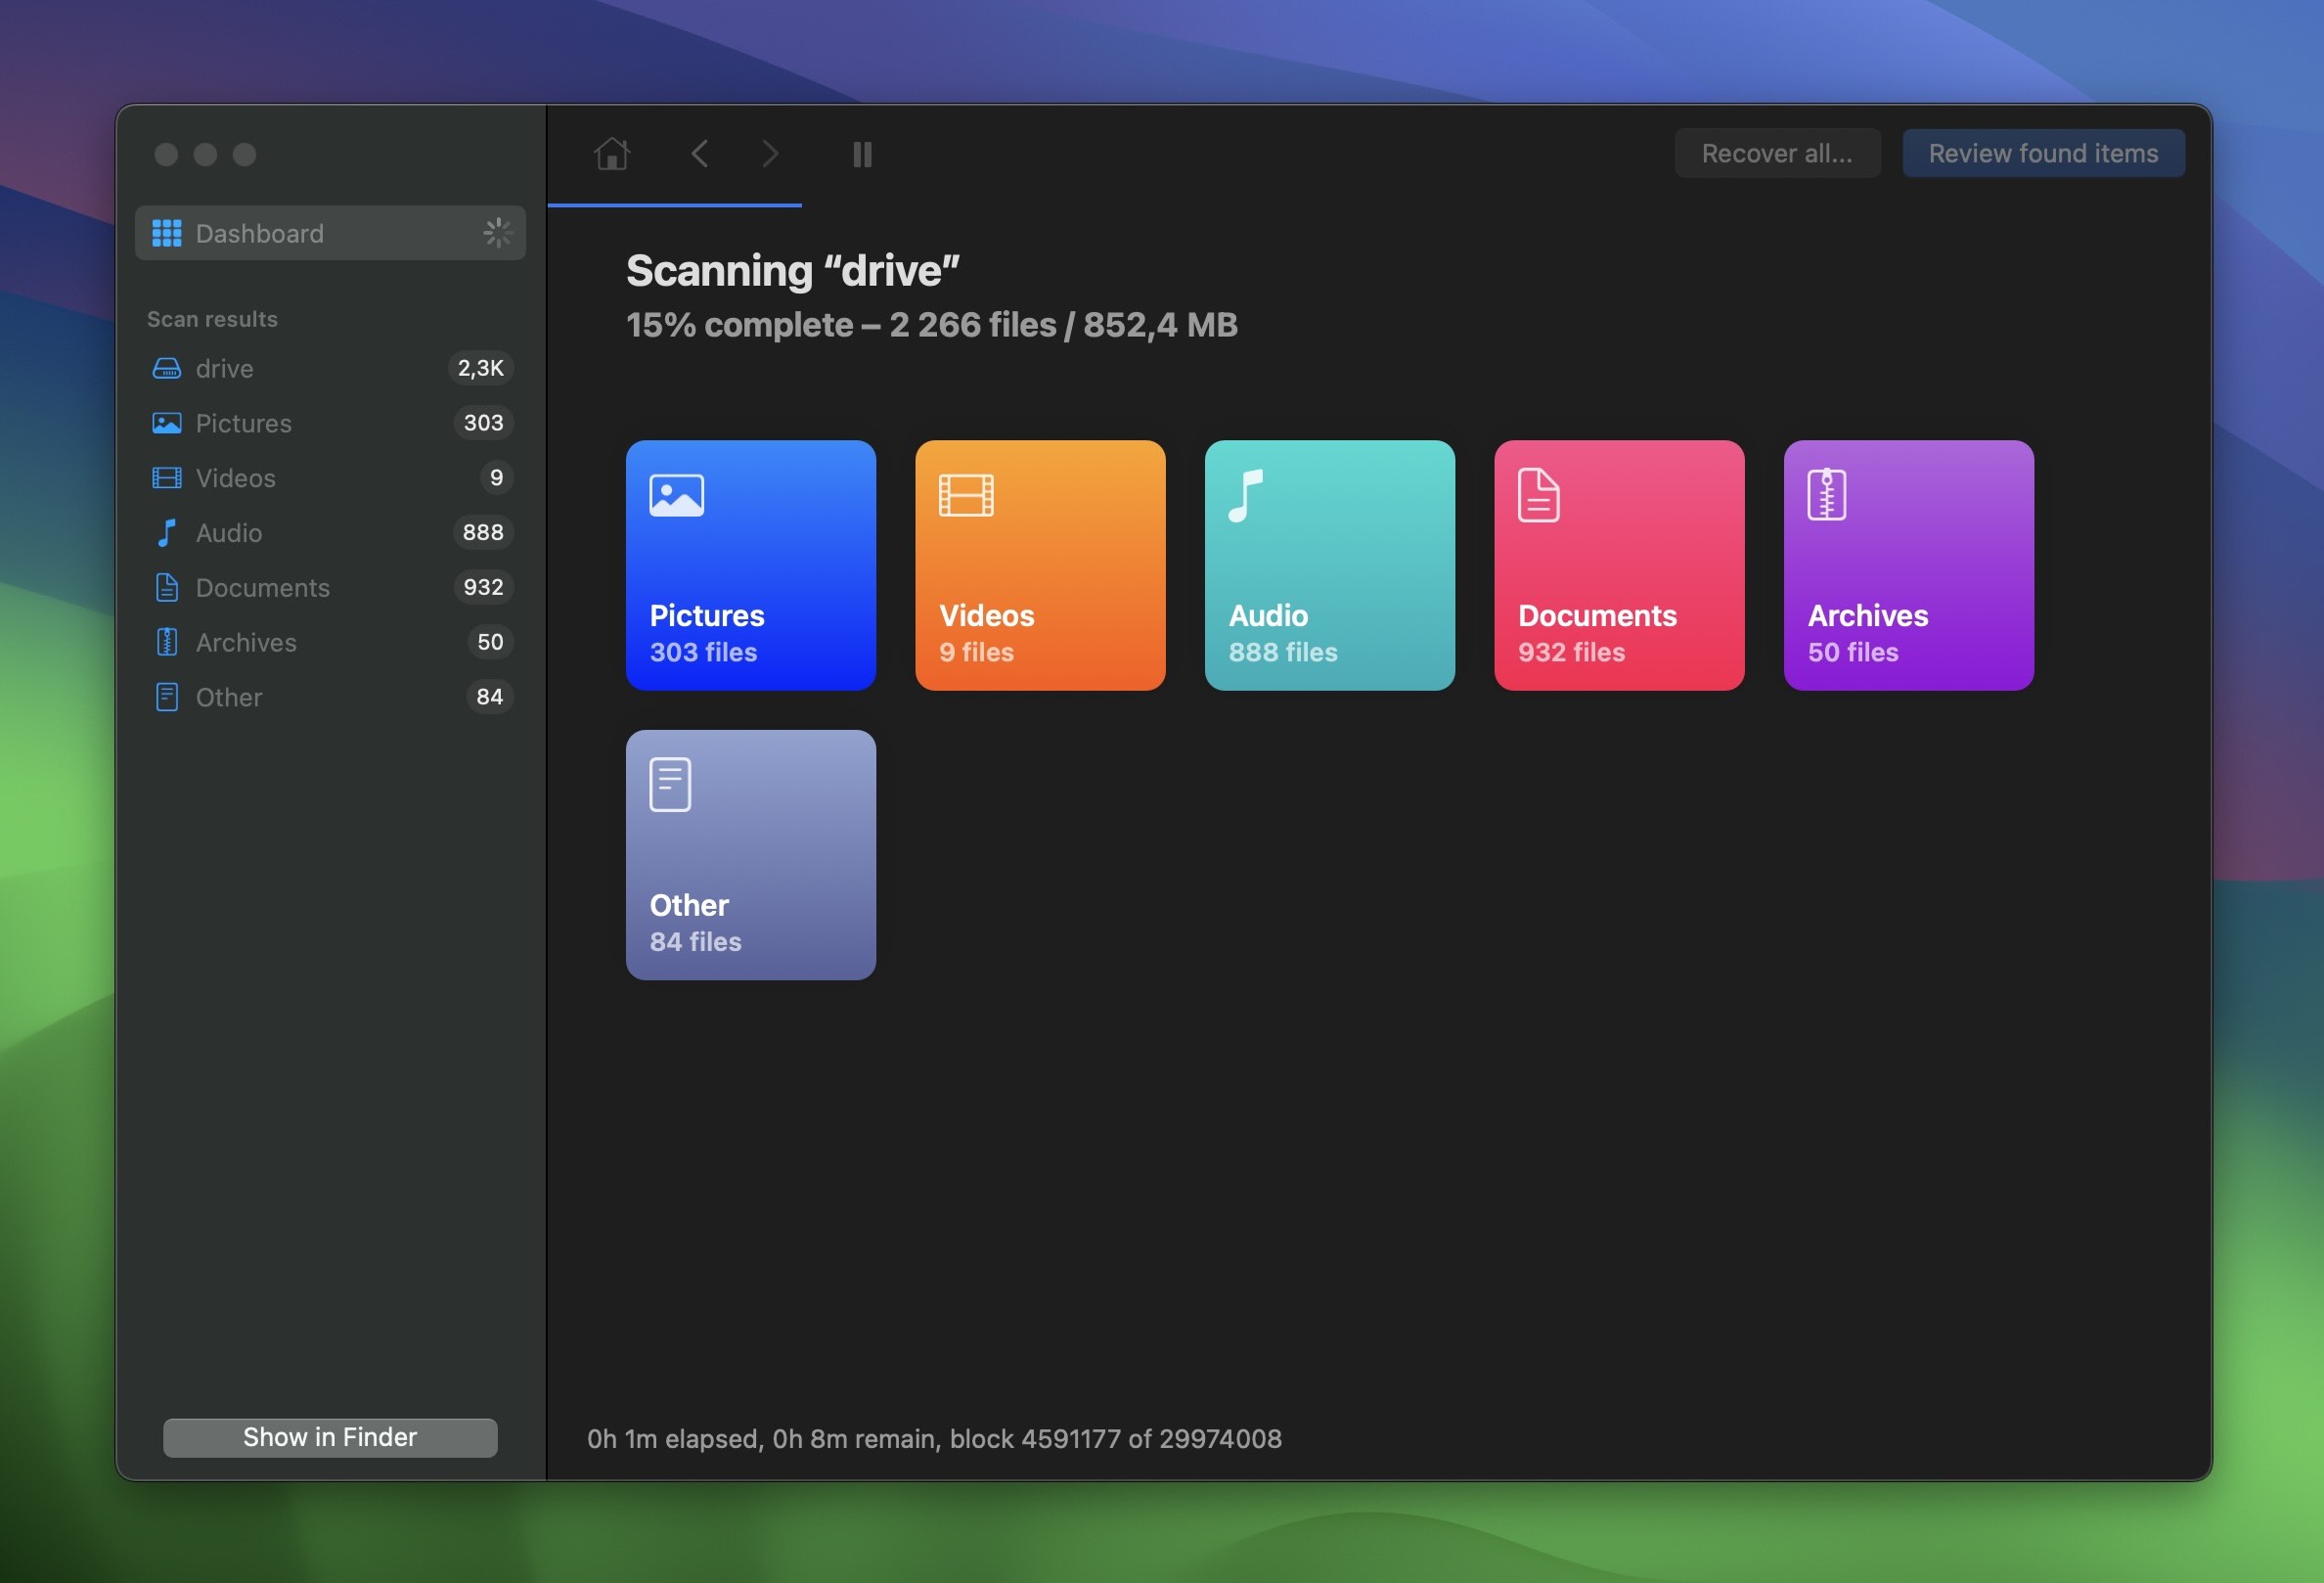Navigate back using left arrow
Image resolution: width=2324 pixels, height=1583 pixels.
pos(699,152)
